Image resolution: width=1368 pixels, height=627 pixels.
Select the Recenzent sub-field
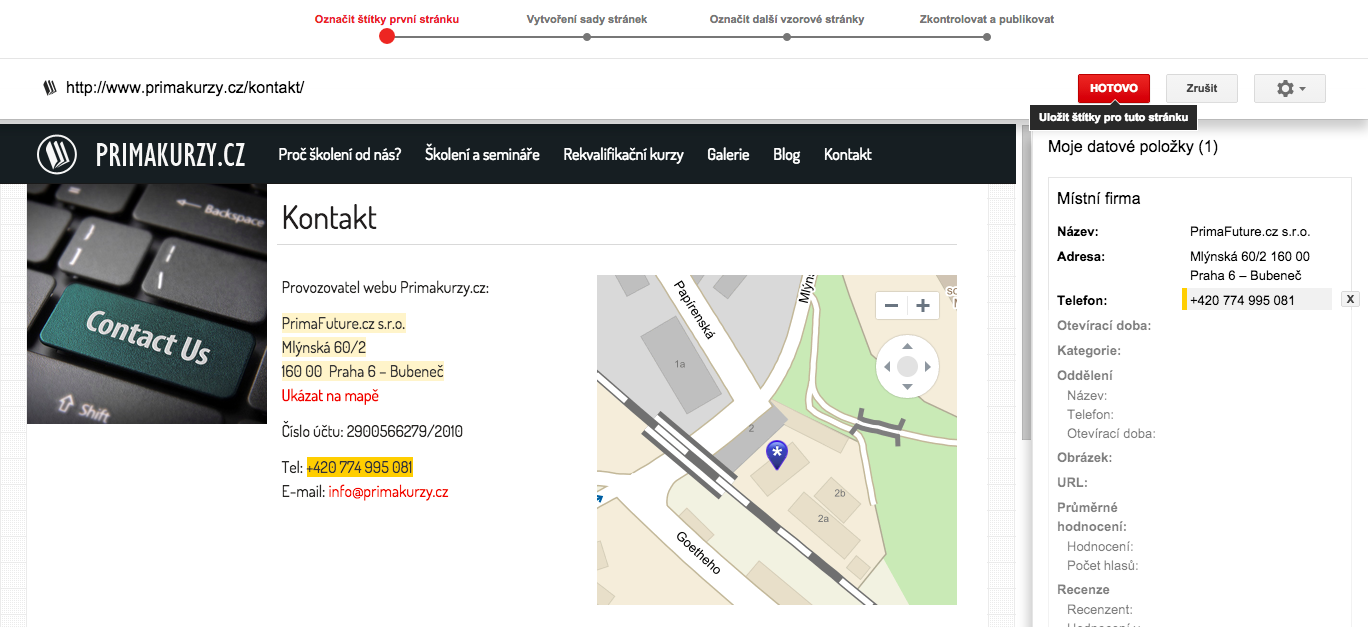tap(1100, 610)
